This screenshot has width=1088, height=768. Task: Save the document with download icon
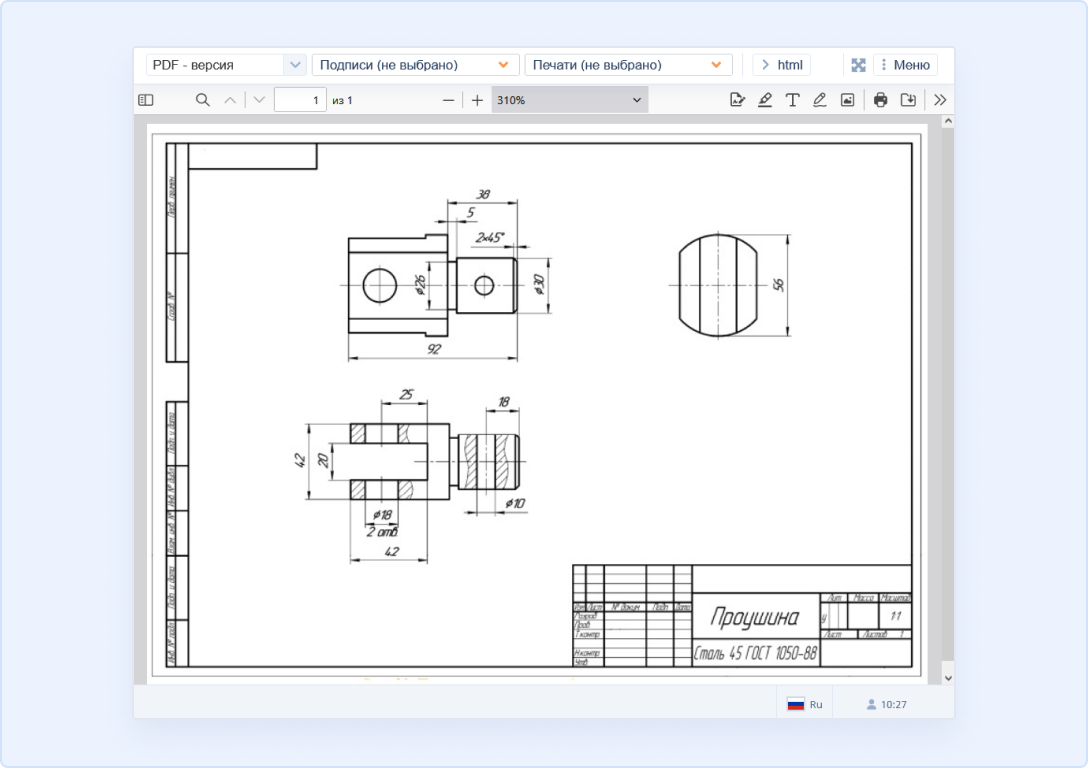pyautogui.click(x=908, y=100)
